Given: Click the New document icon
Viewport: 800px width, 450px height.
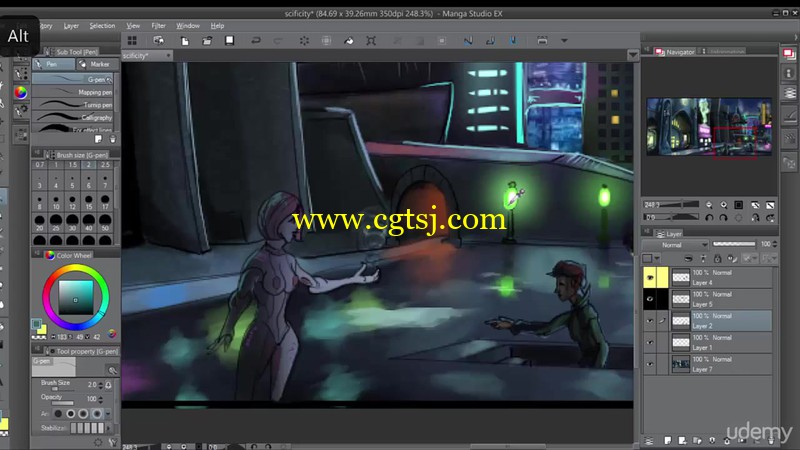Looking at the screenshot, I should 185,40.
